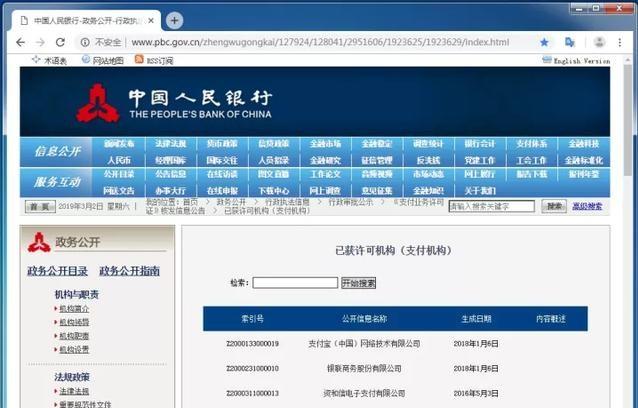The width and height of the screenshot is (638, 408).
Task: Open the 意见征集 menu item
Action: click(377, 190)
